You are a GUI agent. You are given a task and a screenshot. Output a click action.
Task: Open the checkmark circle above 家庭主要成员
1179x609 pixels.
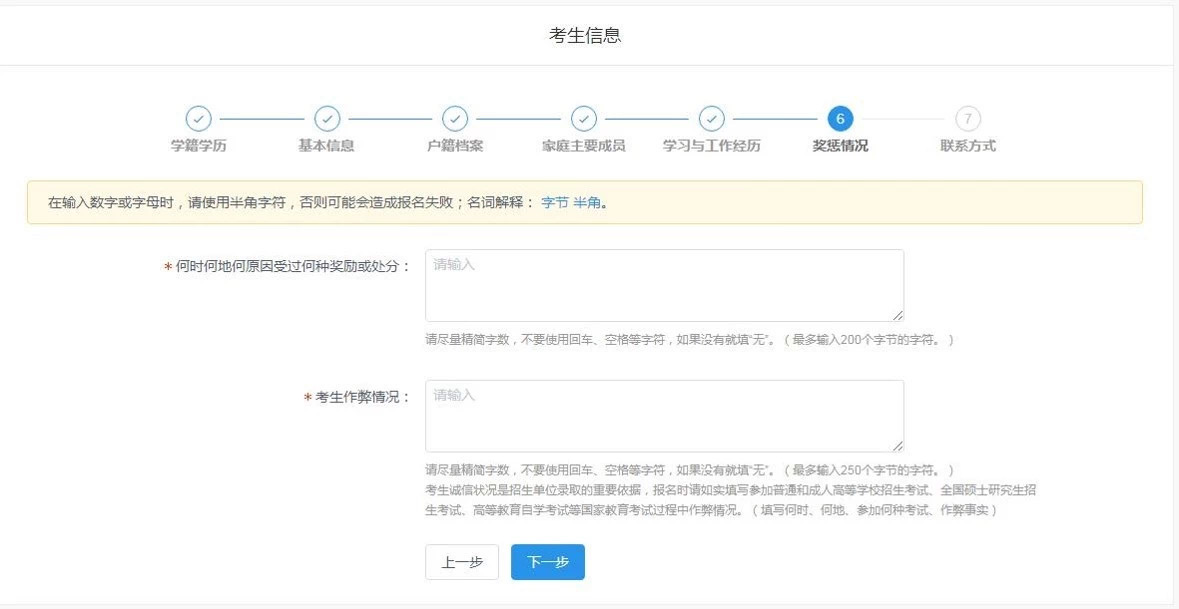tap(583, 119)
